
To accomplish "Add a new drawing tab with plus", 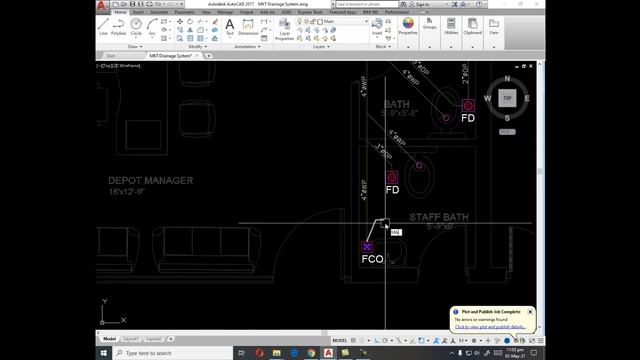I will (x=209, y=56).
